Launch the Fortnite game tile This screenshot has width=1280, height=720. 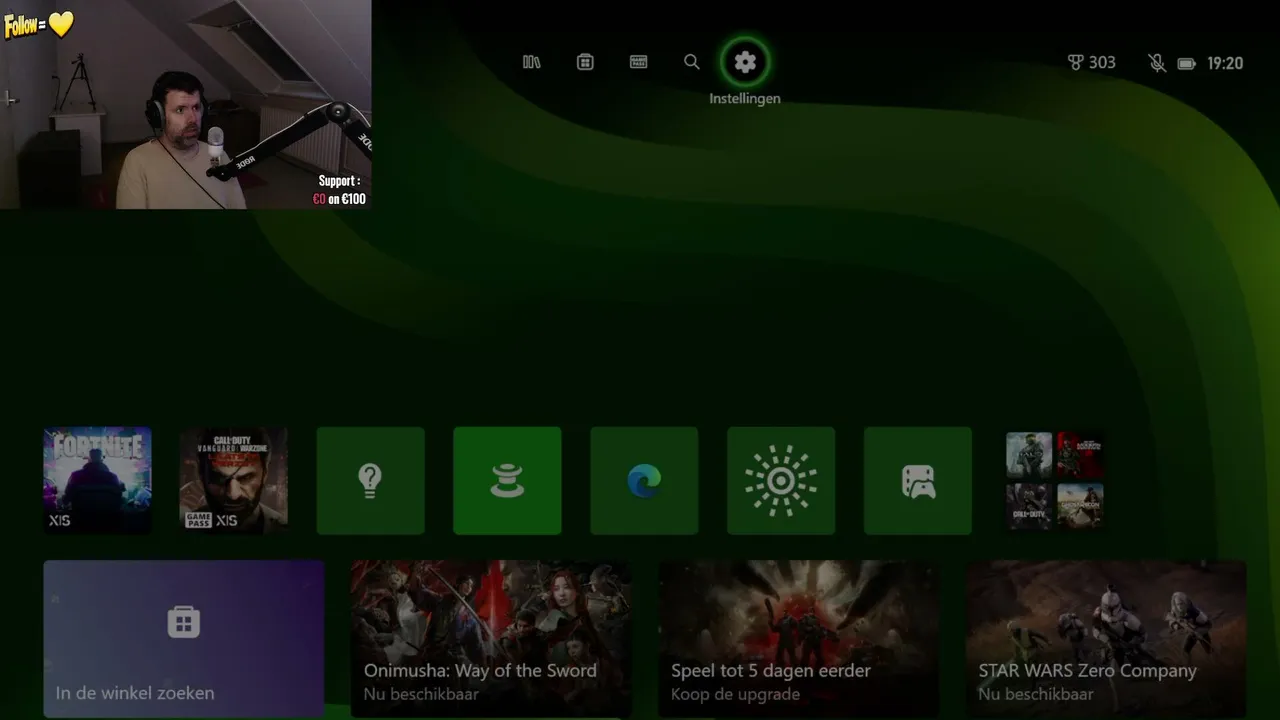click(x=97, y=481)
